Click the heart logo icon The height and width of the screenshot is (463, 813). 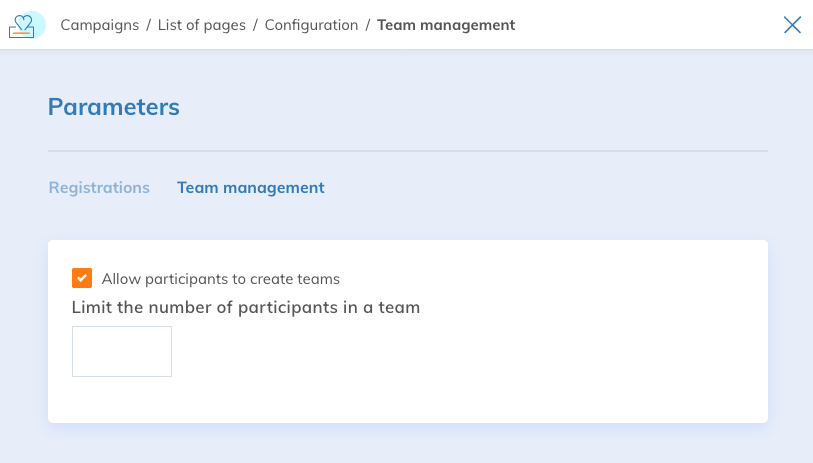tap(26, 25)
